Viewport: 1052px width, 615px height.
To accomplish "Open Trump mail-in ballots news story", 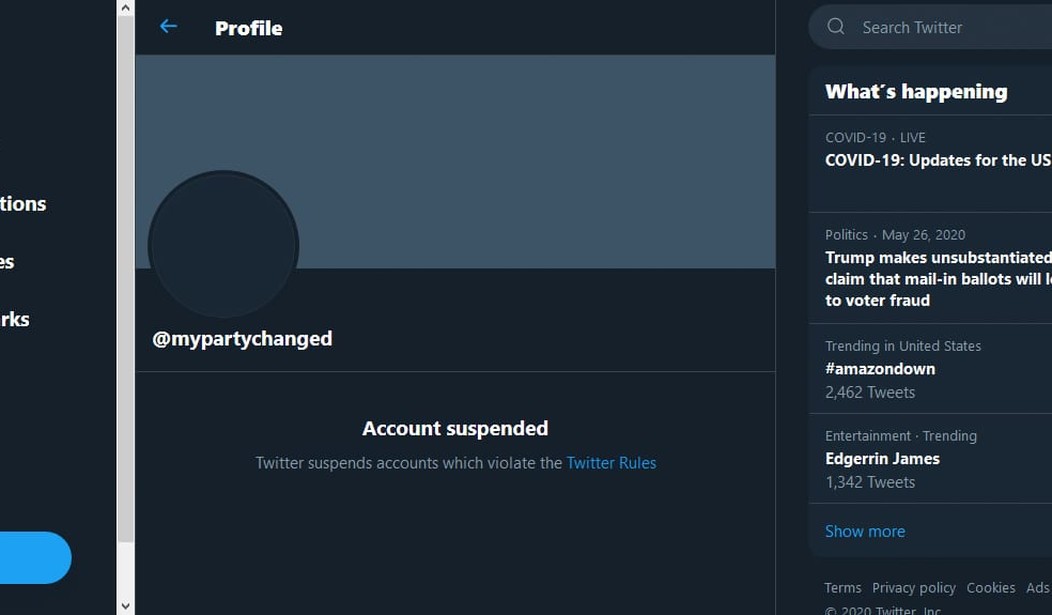I will click(937, 279).
